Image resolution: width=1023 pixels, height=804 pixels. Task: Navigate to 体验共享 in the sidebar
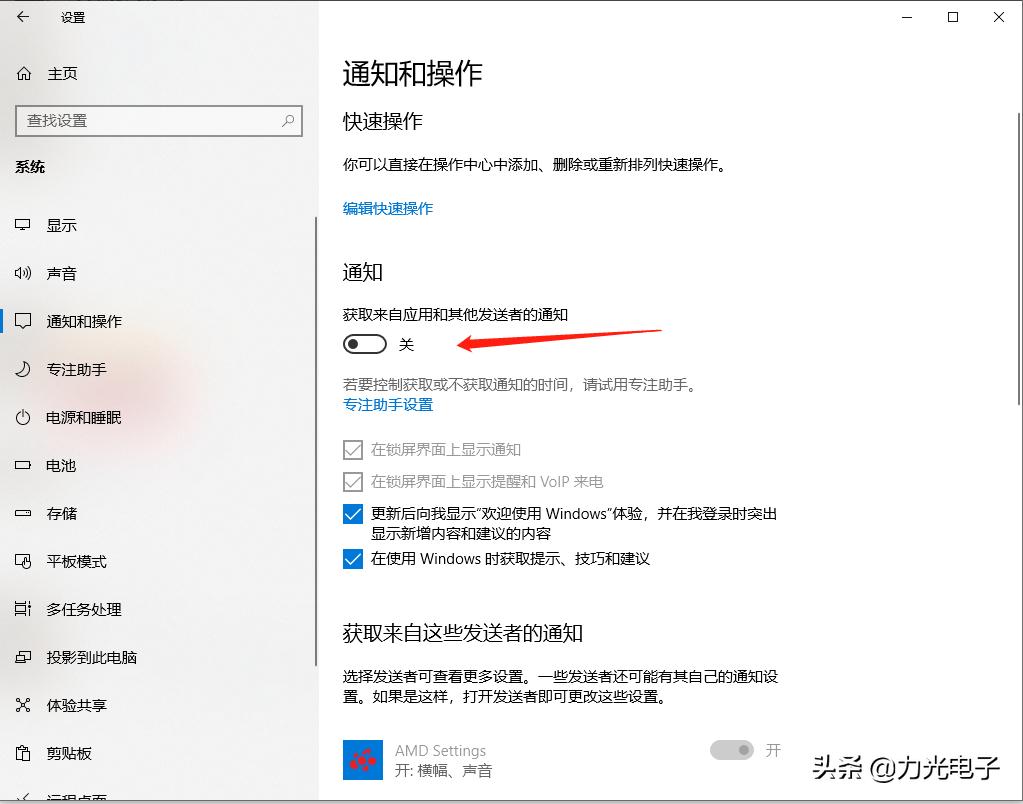[22, 705]
